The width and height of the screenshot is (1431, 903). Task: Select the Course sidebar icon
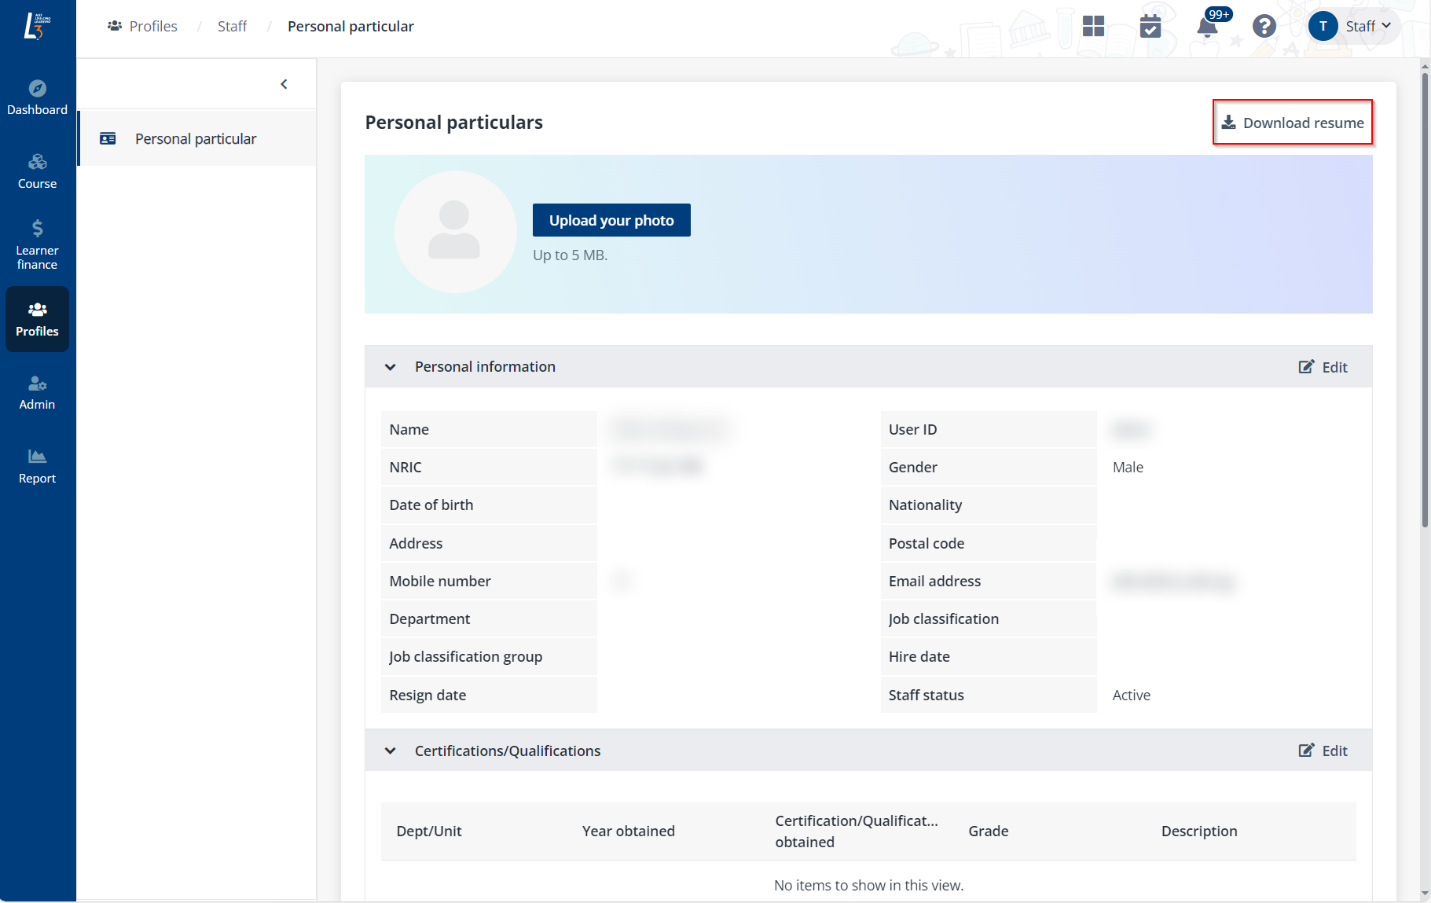(x=37, y=170)
